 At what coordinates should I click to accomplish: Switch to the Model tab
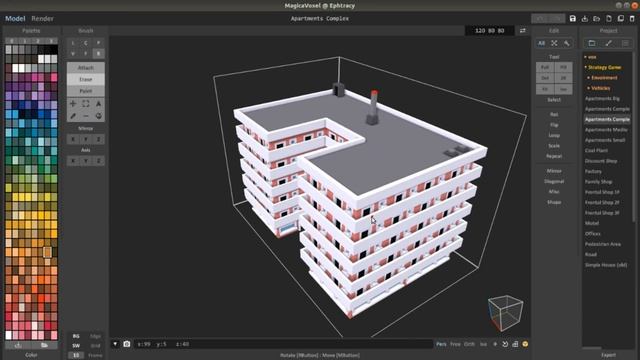coord(15,18)
